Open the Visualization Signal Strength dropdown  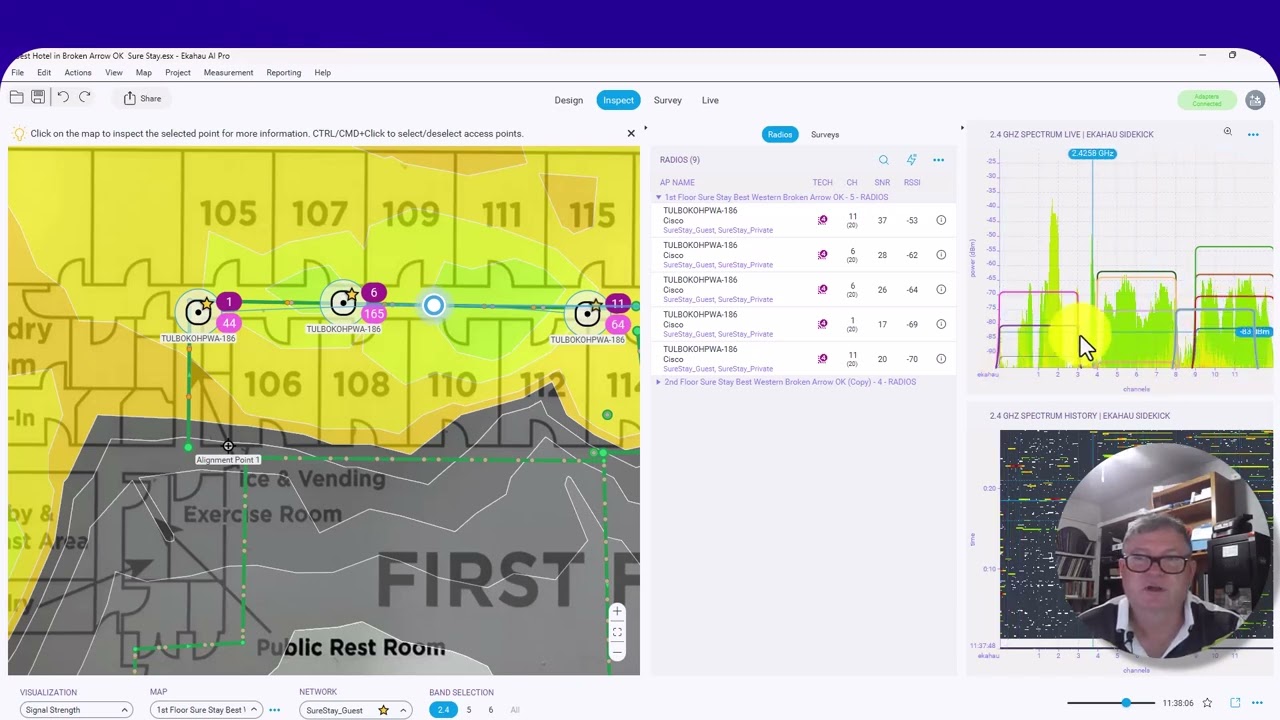[76, 710]
